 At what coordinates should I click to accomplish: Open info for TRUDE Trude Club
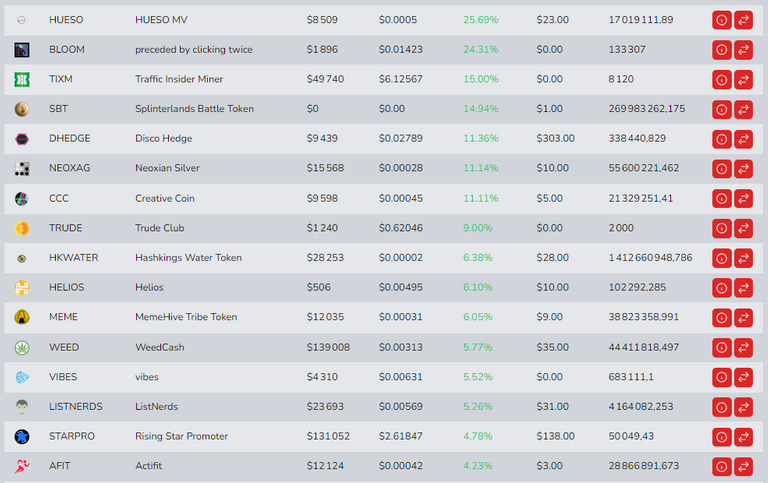coord(721,228)
